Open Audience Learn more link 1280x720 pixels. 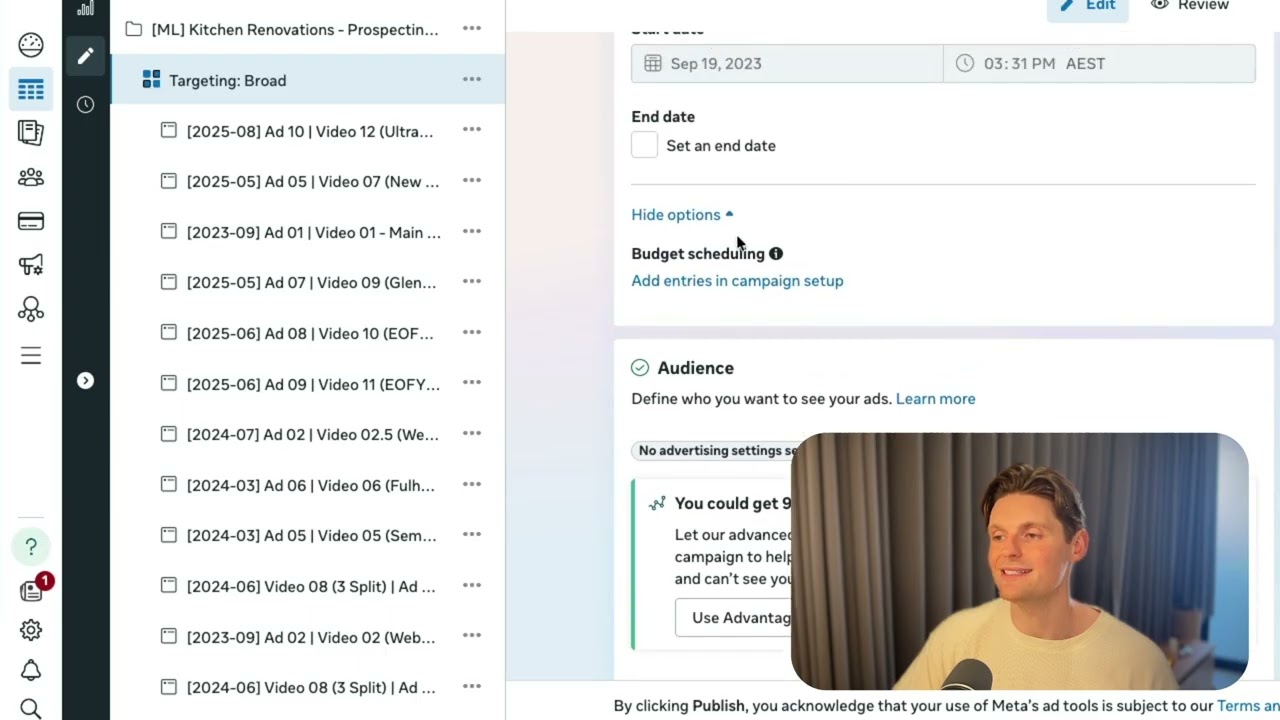coord(935,398)
